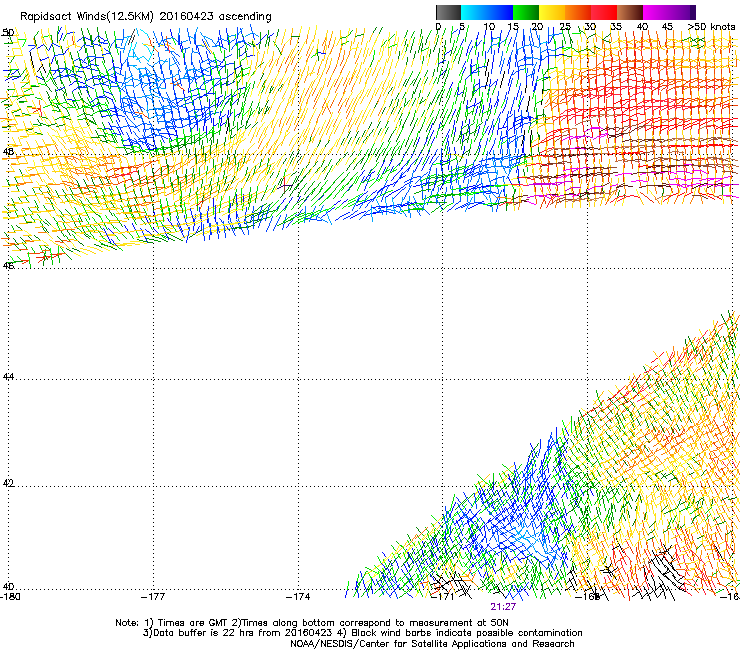Click the purple 45-50 knots legend swatch
This screenshot has width=740, height=650.
pyautogui.click(x=682, y=12)
